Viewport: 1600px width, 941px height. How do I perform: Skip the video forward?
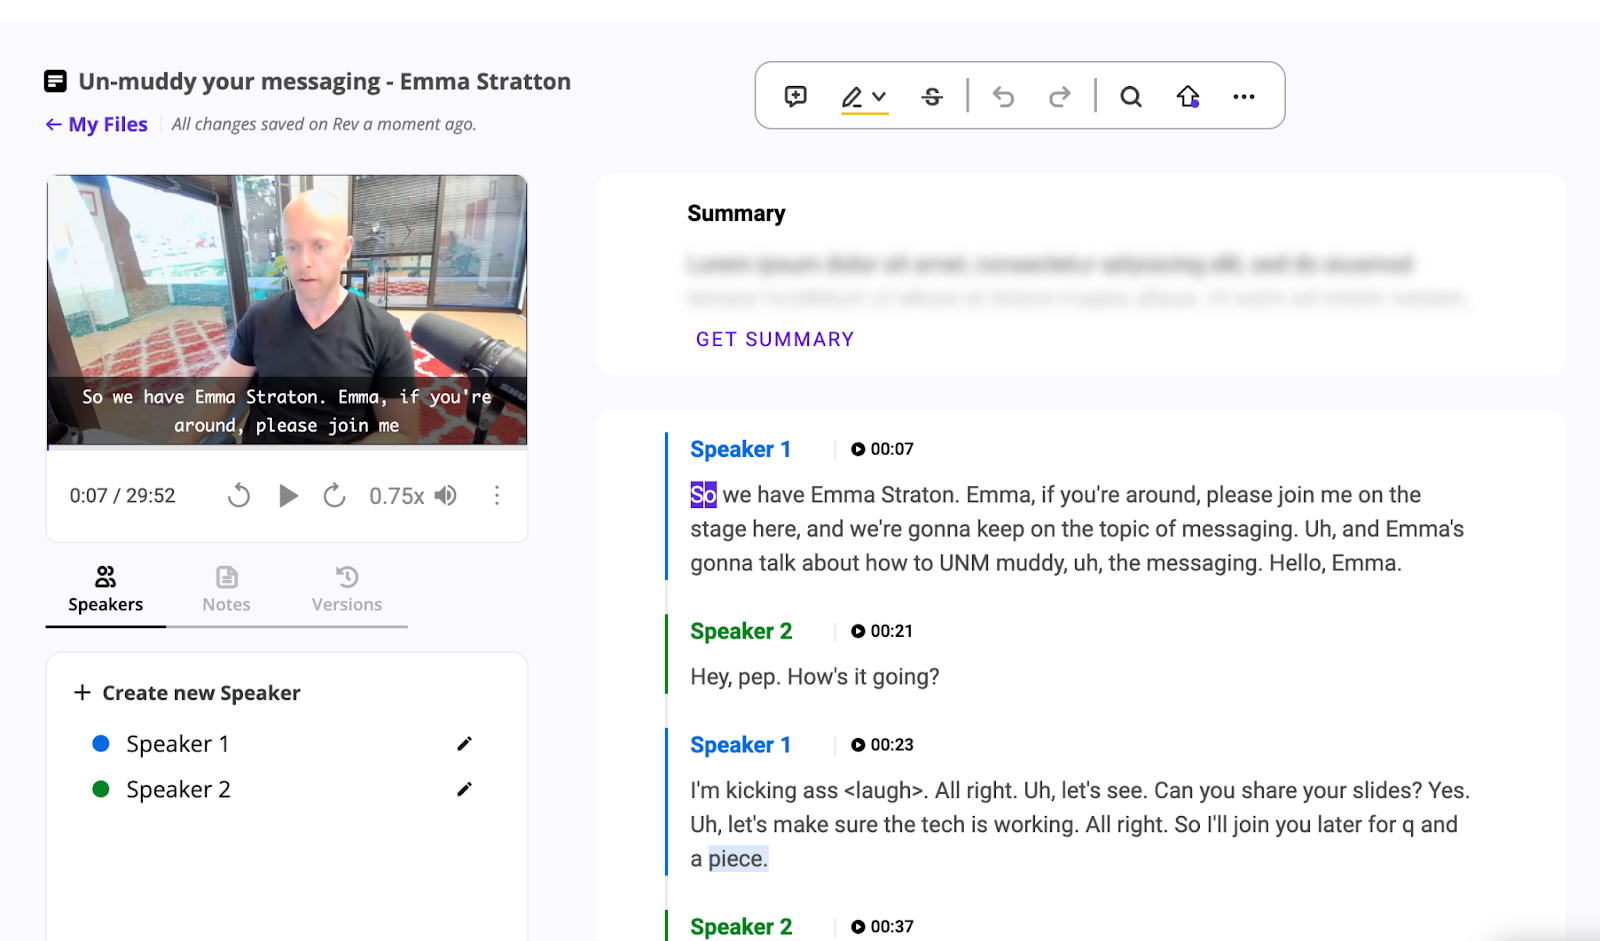pyautogui.click(x=335, y=495)
